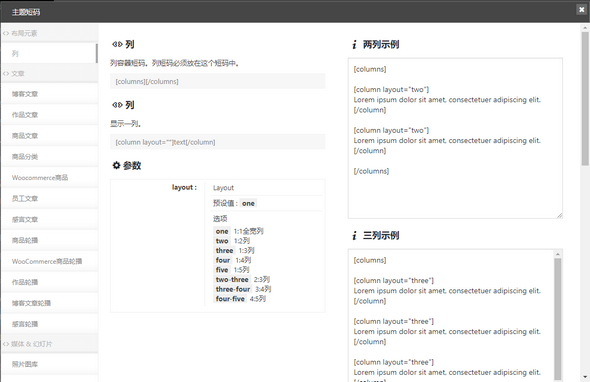
Task: Click the 'four' option labeled 1:4列
Action: click(223, 260)
